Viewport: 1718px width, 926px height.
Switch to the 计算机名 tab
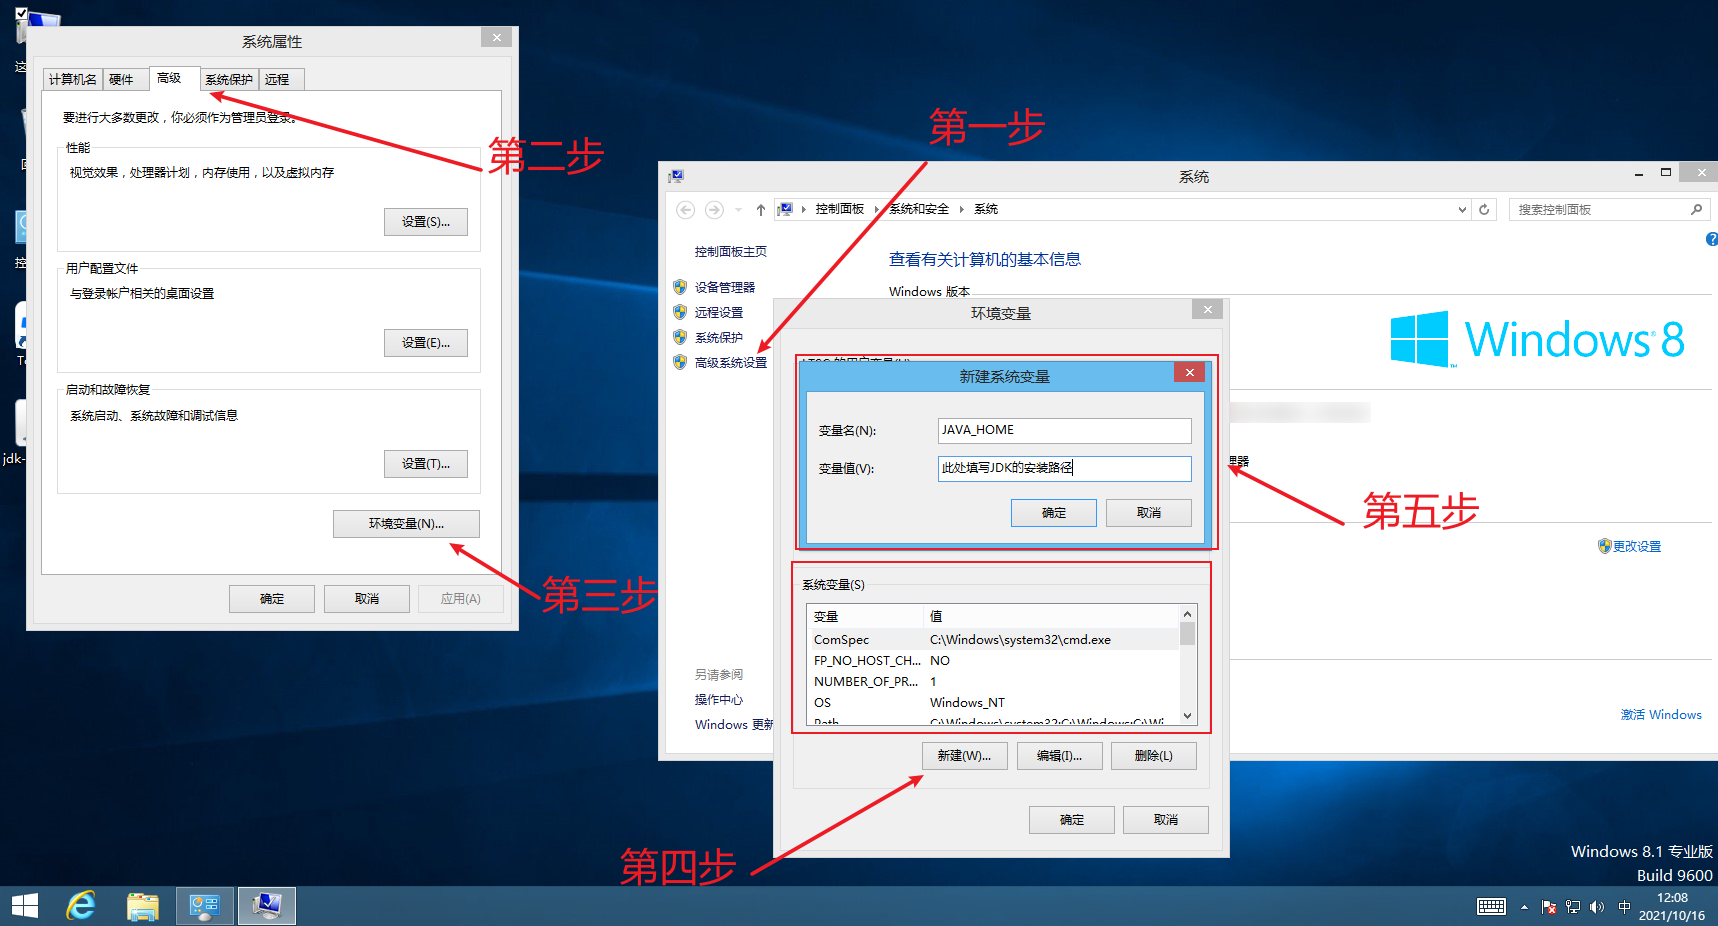click(x=73, y=80)
